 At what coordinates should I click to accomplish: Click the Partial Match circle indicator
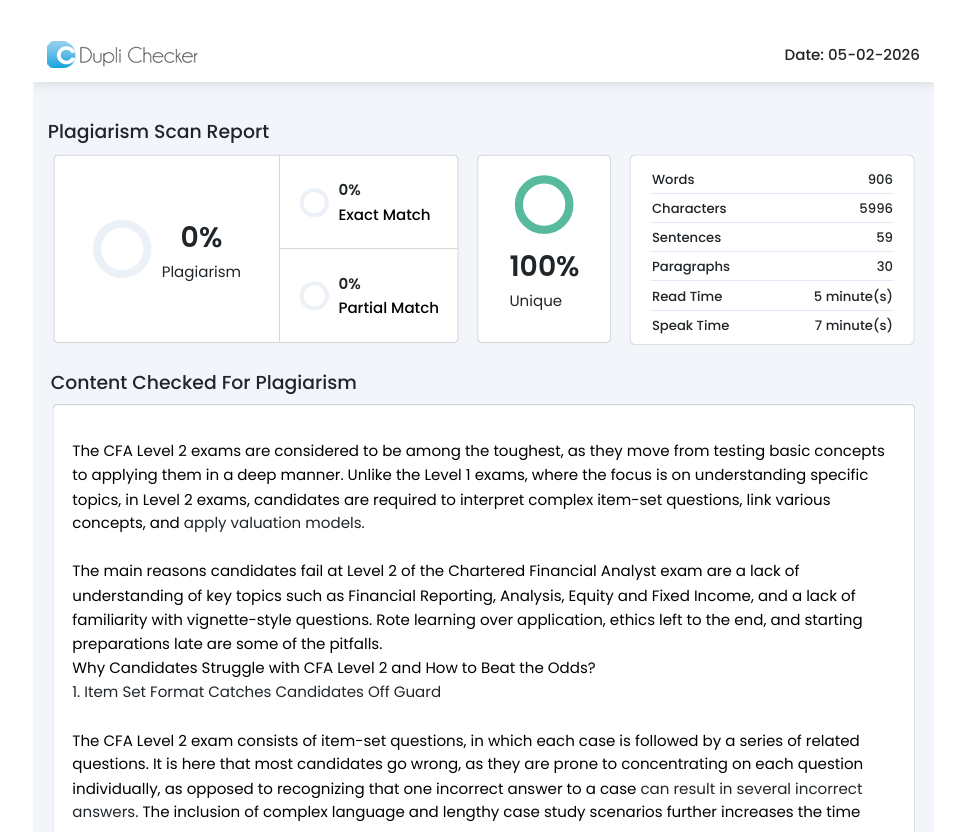click(x=314, y=296)
